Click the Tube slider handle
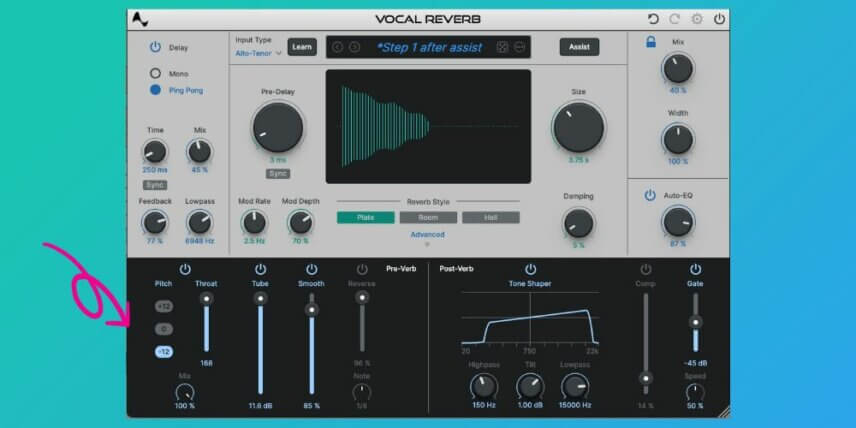This screenshot has width=856, height=428. click(260, 298)
